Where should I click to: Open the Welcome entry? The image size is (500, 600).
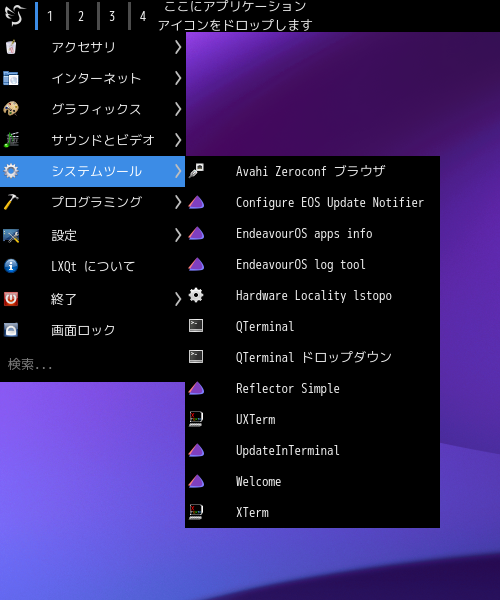313,481
